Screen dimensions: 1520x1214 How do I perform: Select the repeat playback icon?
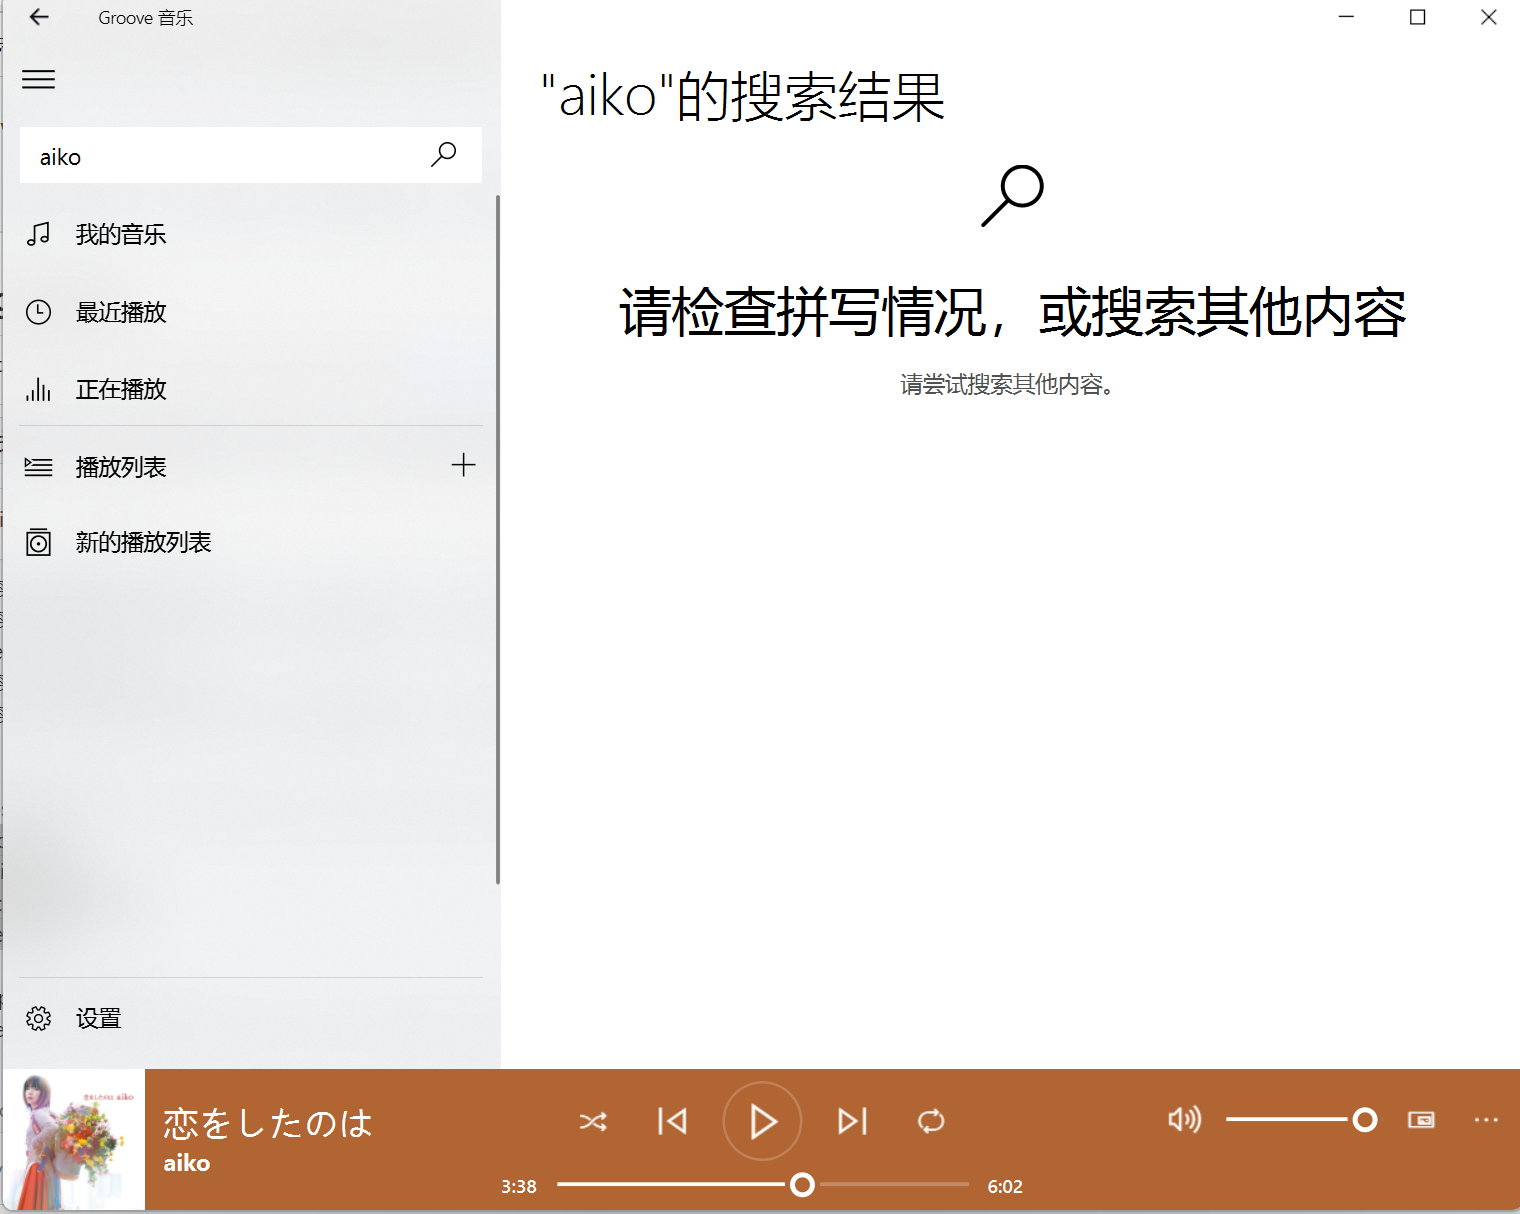931,1121
